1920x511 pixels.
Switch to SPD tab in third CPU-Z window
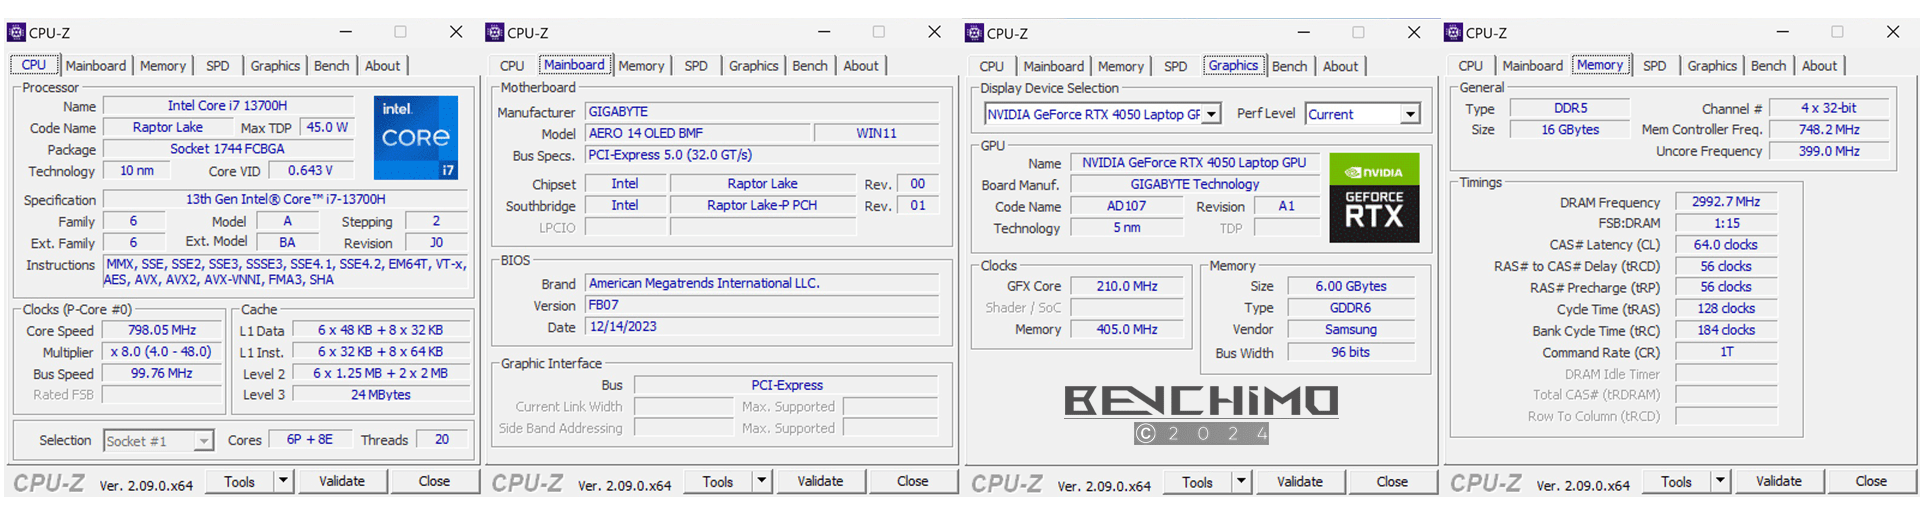pyautogui.click(x=1175, y=66)
